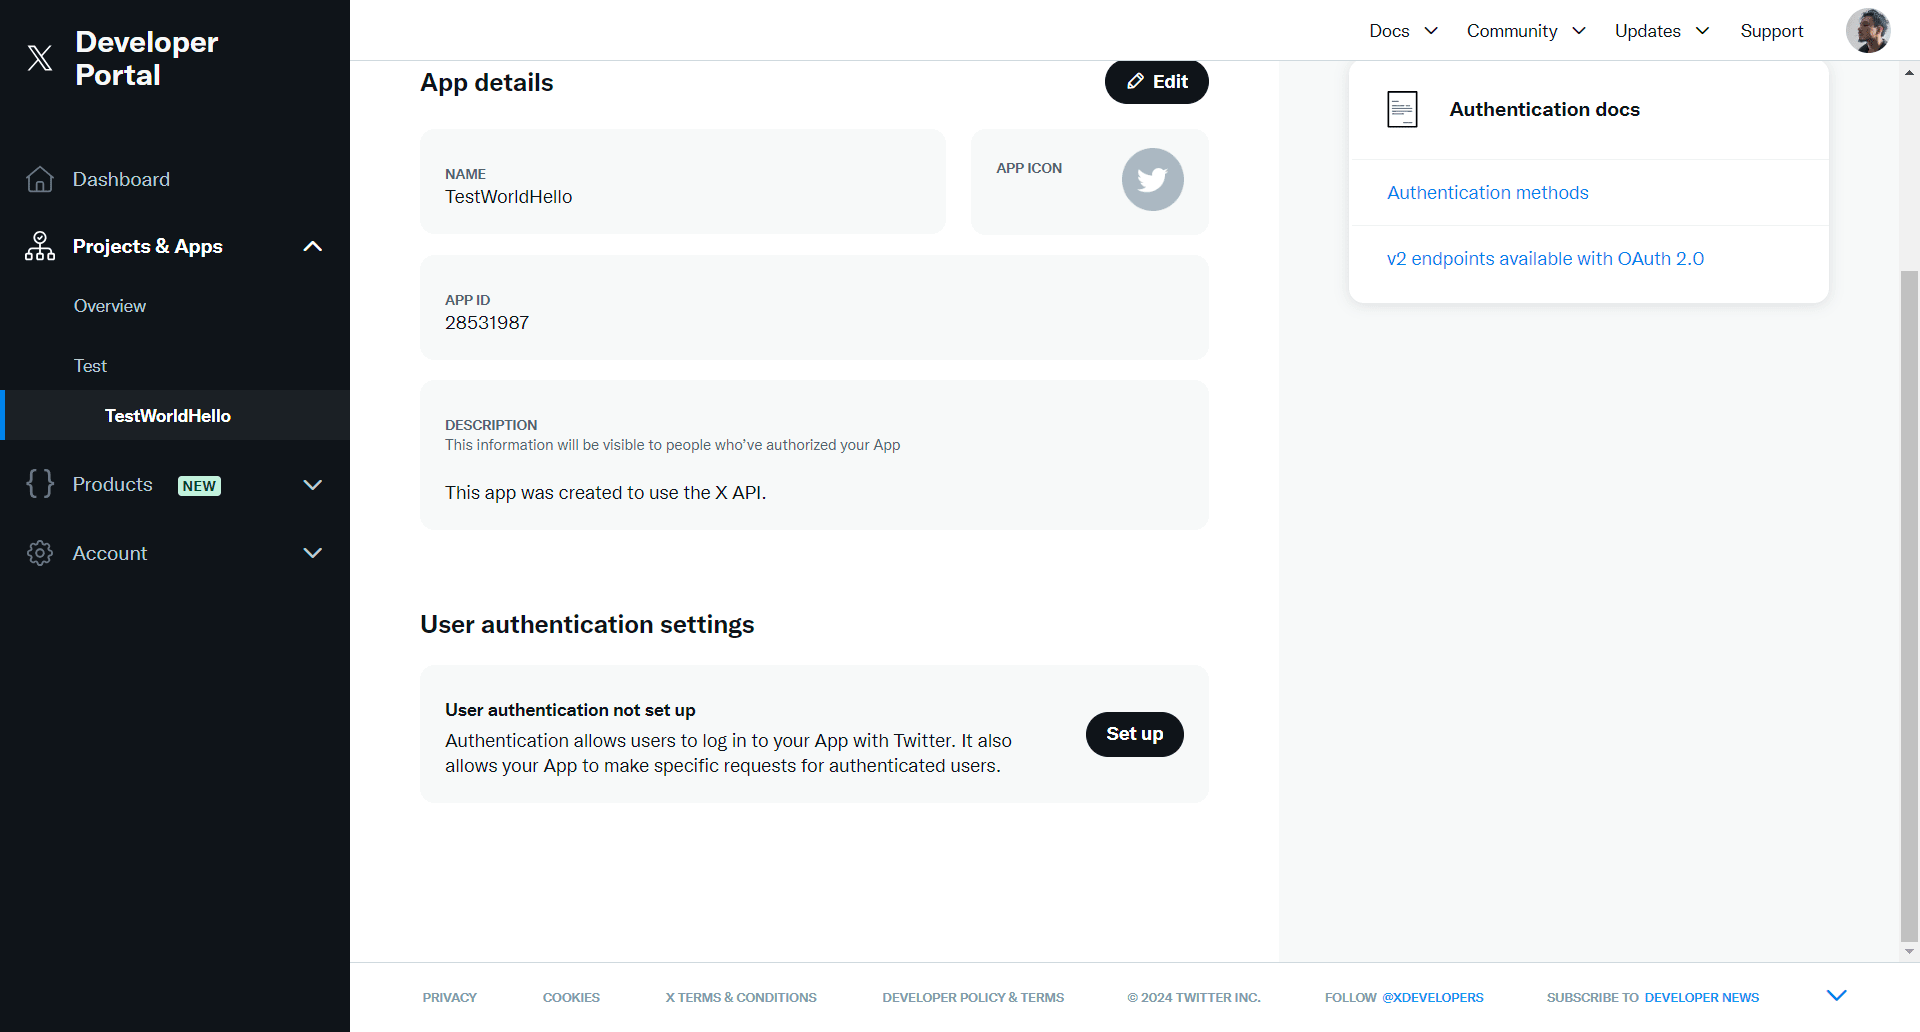Expand the Products section chevron
Screen dimensions: 1920x1032
click(312, 485)
